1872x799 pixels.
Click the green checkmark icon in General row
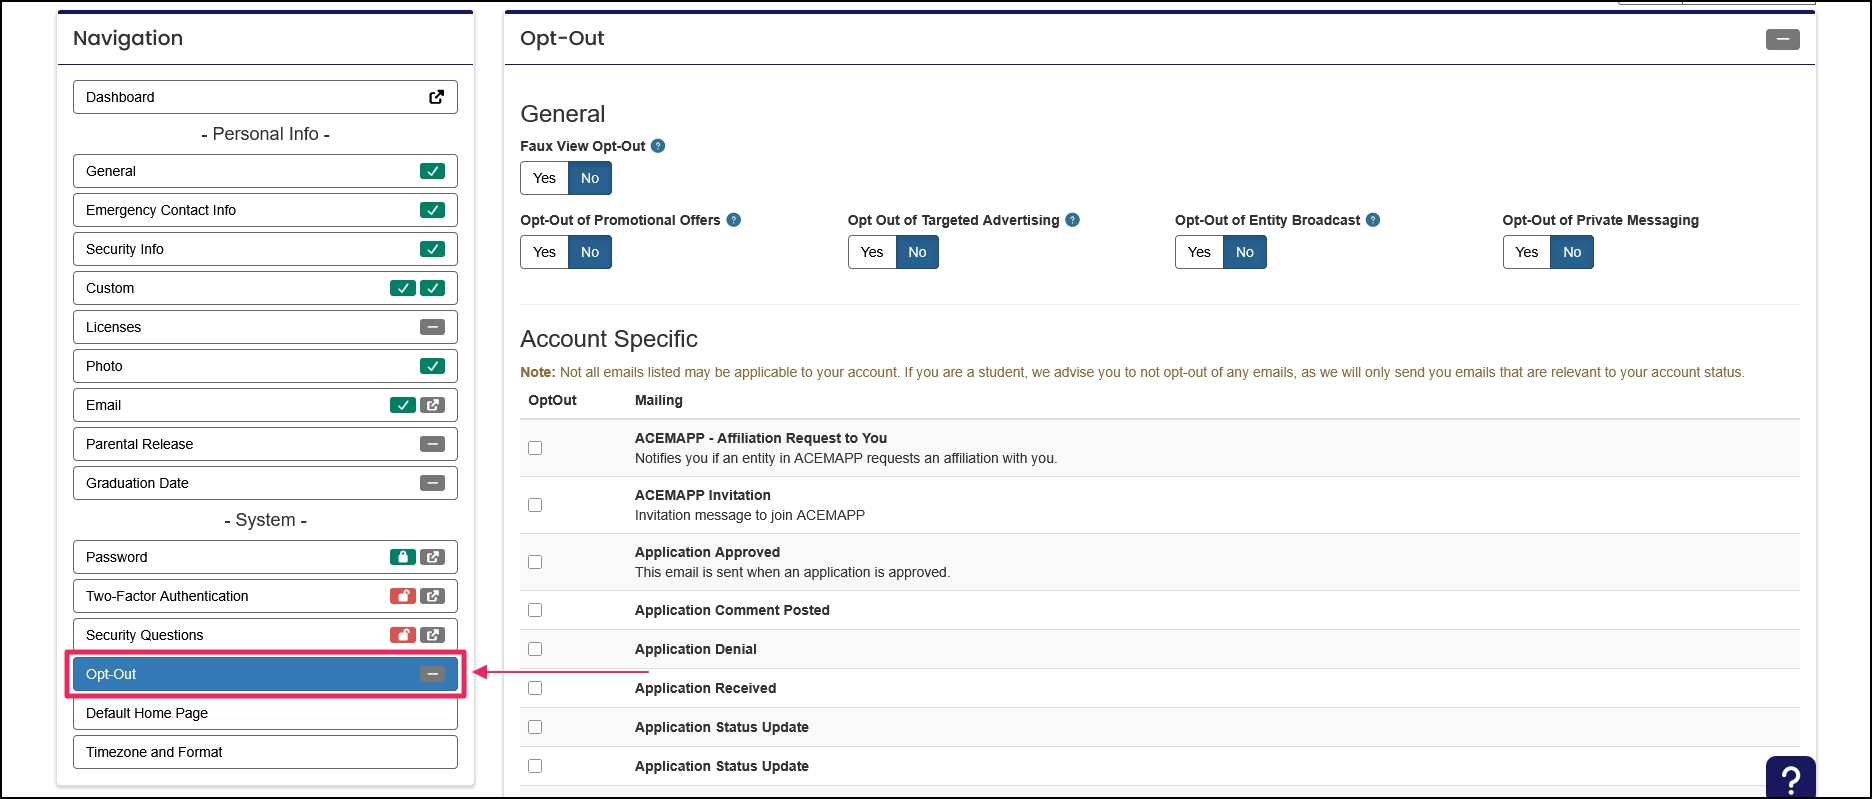pyautogui.click(x=432, y=171)
